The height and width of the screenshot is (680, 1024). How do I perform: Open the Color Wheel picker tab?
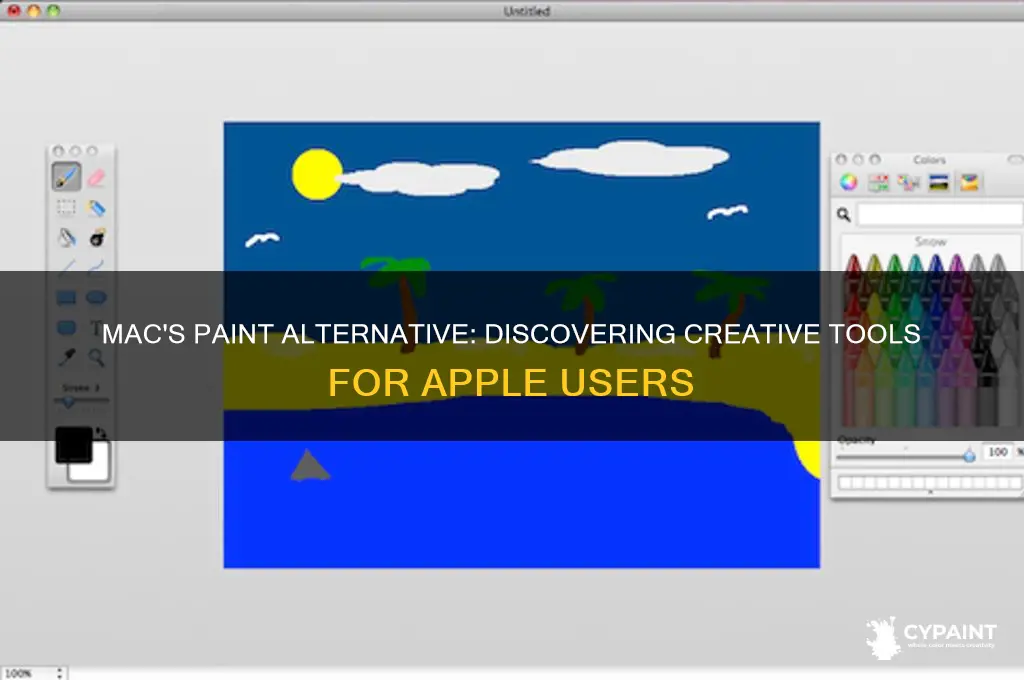848,182
